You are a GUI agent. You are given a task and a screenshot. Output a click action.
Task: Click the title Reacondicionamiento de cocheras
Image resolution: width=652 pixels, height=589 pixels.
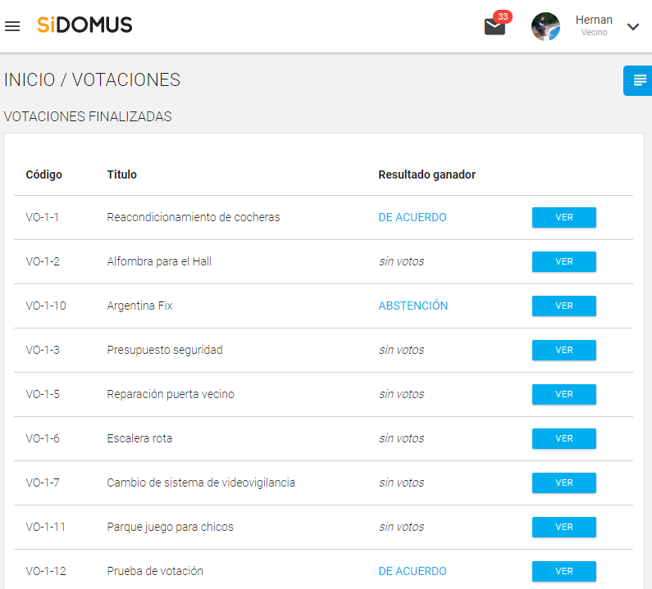193,217
